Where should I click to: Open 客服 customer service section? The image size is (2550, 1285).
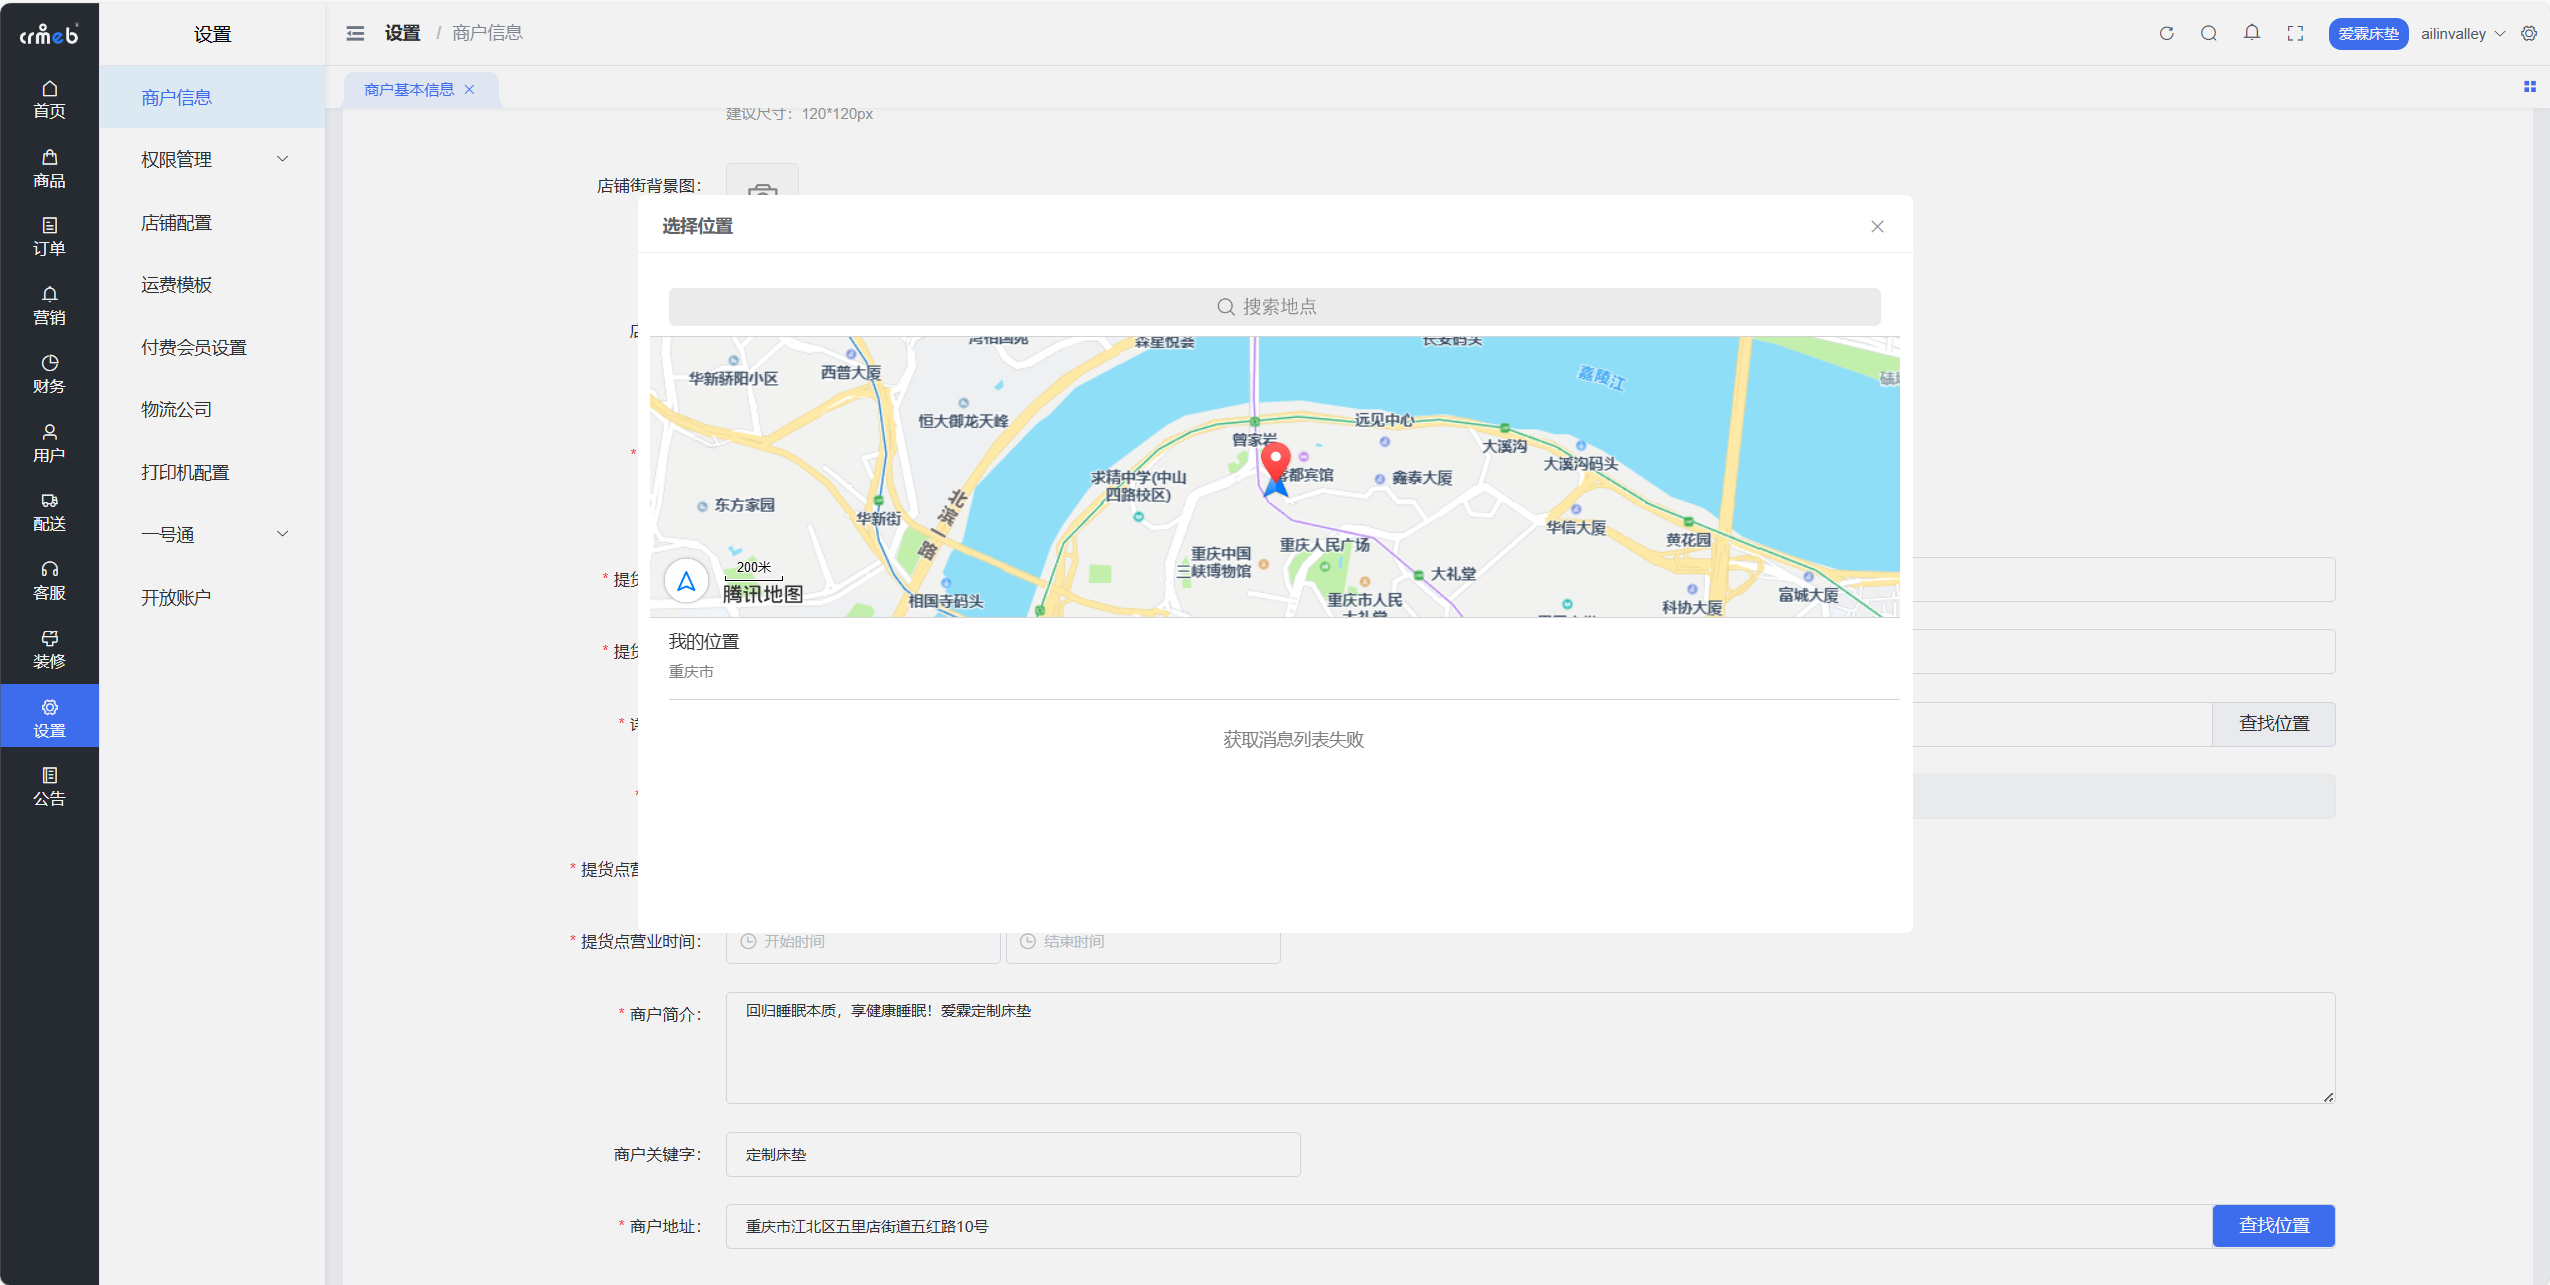[x=49, y=582]
